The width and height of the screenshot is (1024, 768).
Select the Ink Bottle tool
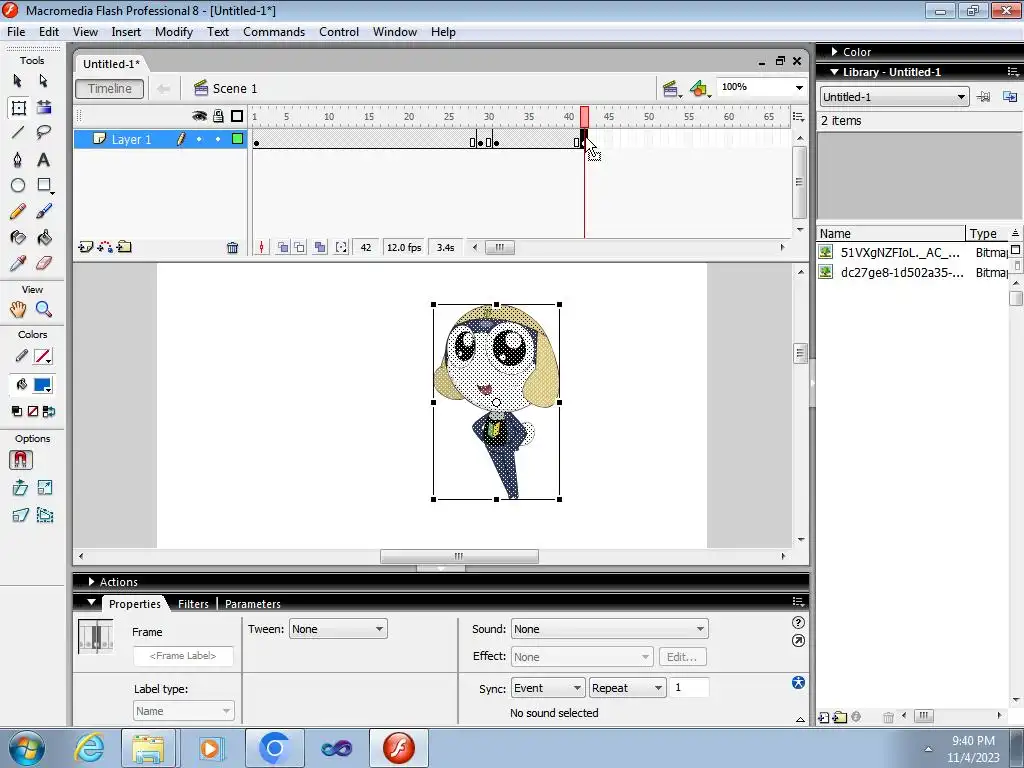[18, 238]
